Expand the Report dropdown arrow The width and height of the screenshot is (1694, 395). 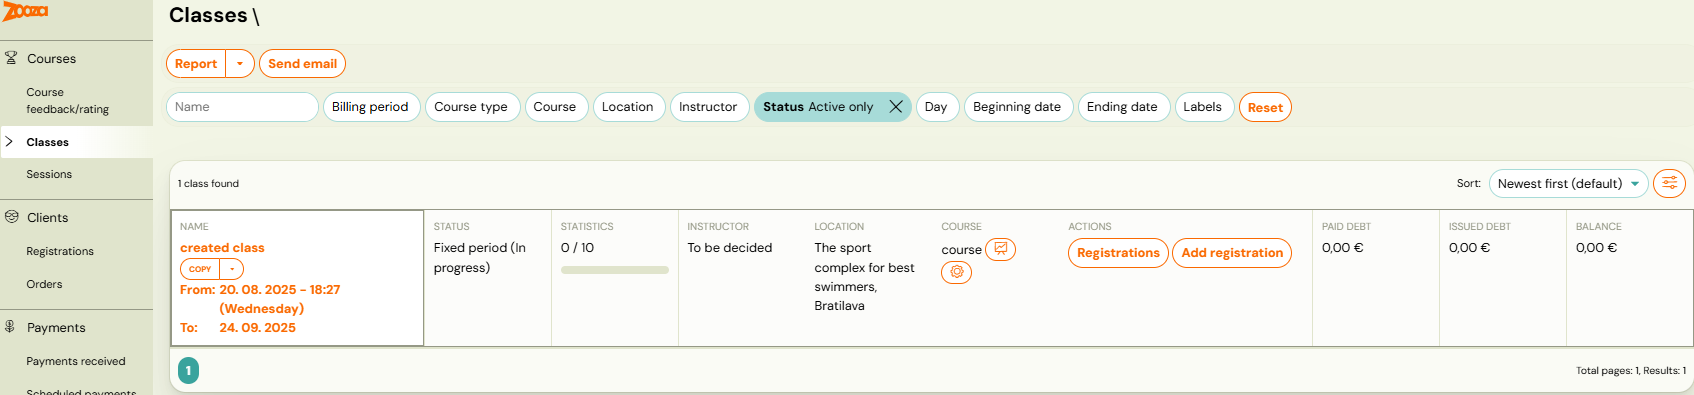pos(240,63)
